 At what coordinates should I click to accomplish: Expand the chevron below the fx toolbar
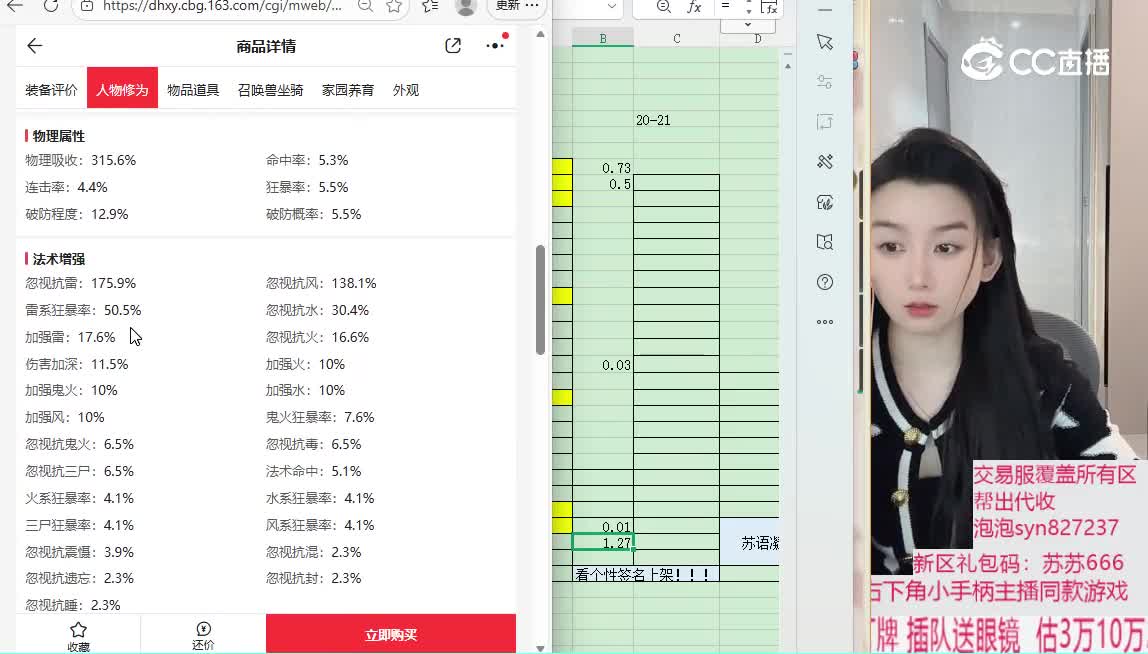747,24
